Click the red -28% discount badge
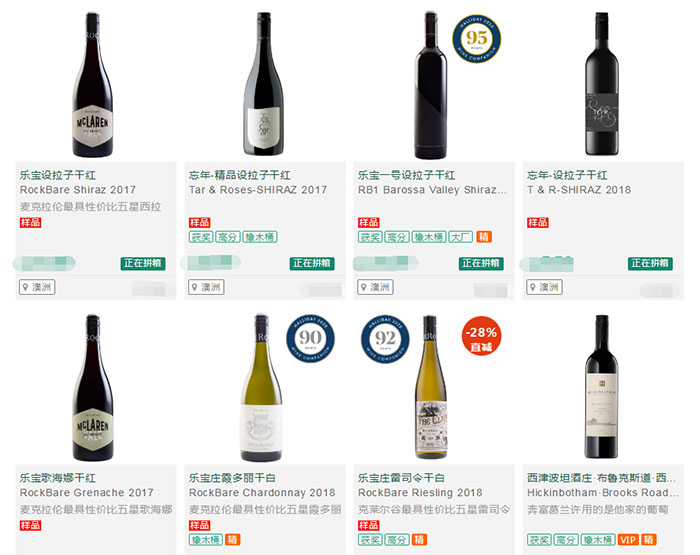The width and height of the screenshot is (700, 555). point(481,336)
